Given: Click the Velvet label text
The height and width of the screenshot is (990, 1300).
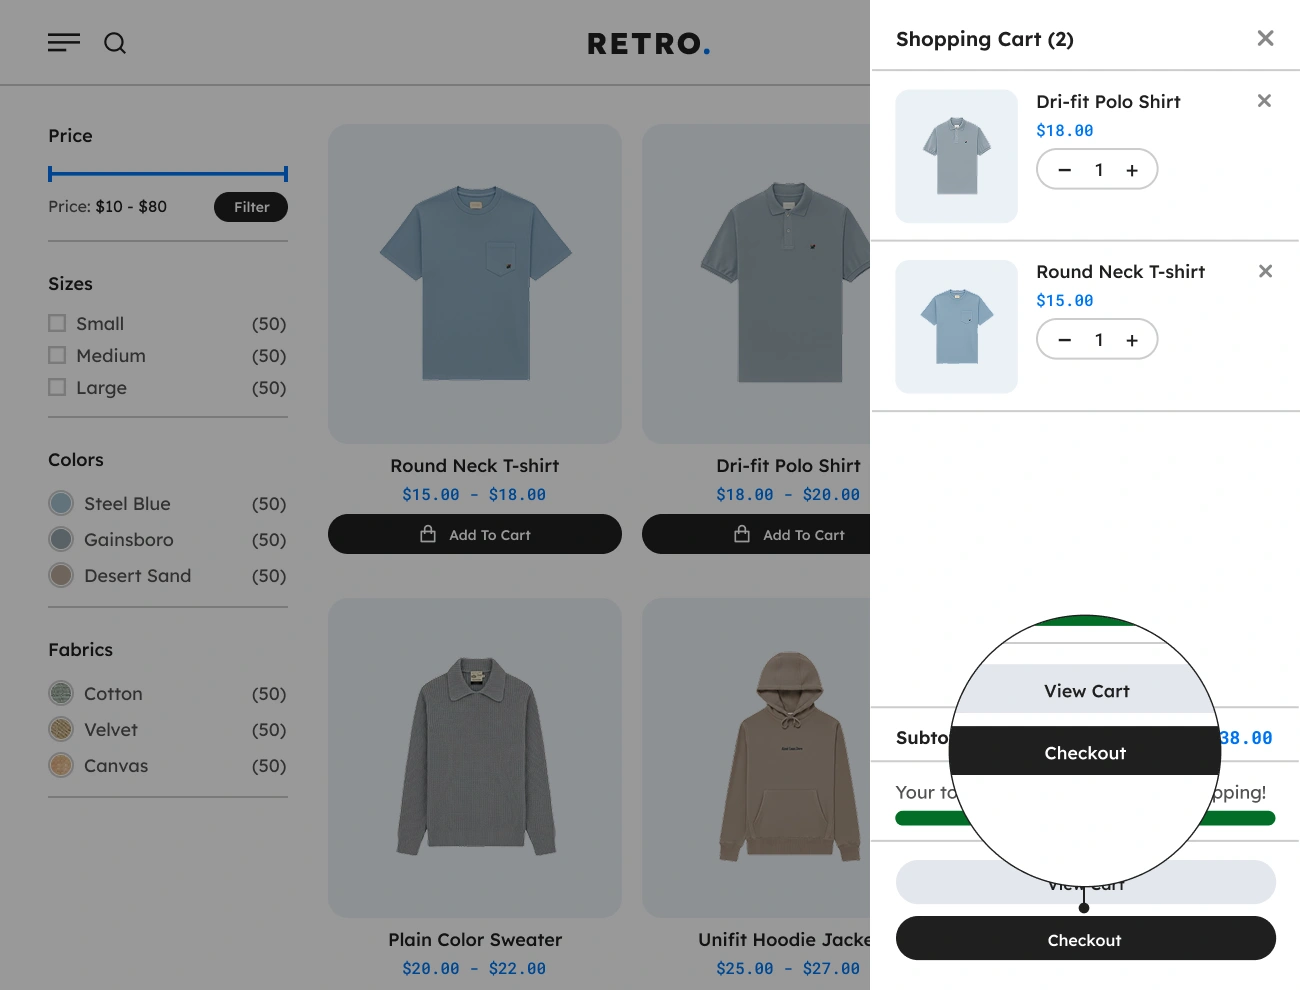Looking at the screenshot, I should click(111, 730).
